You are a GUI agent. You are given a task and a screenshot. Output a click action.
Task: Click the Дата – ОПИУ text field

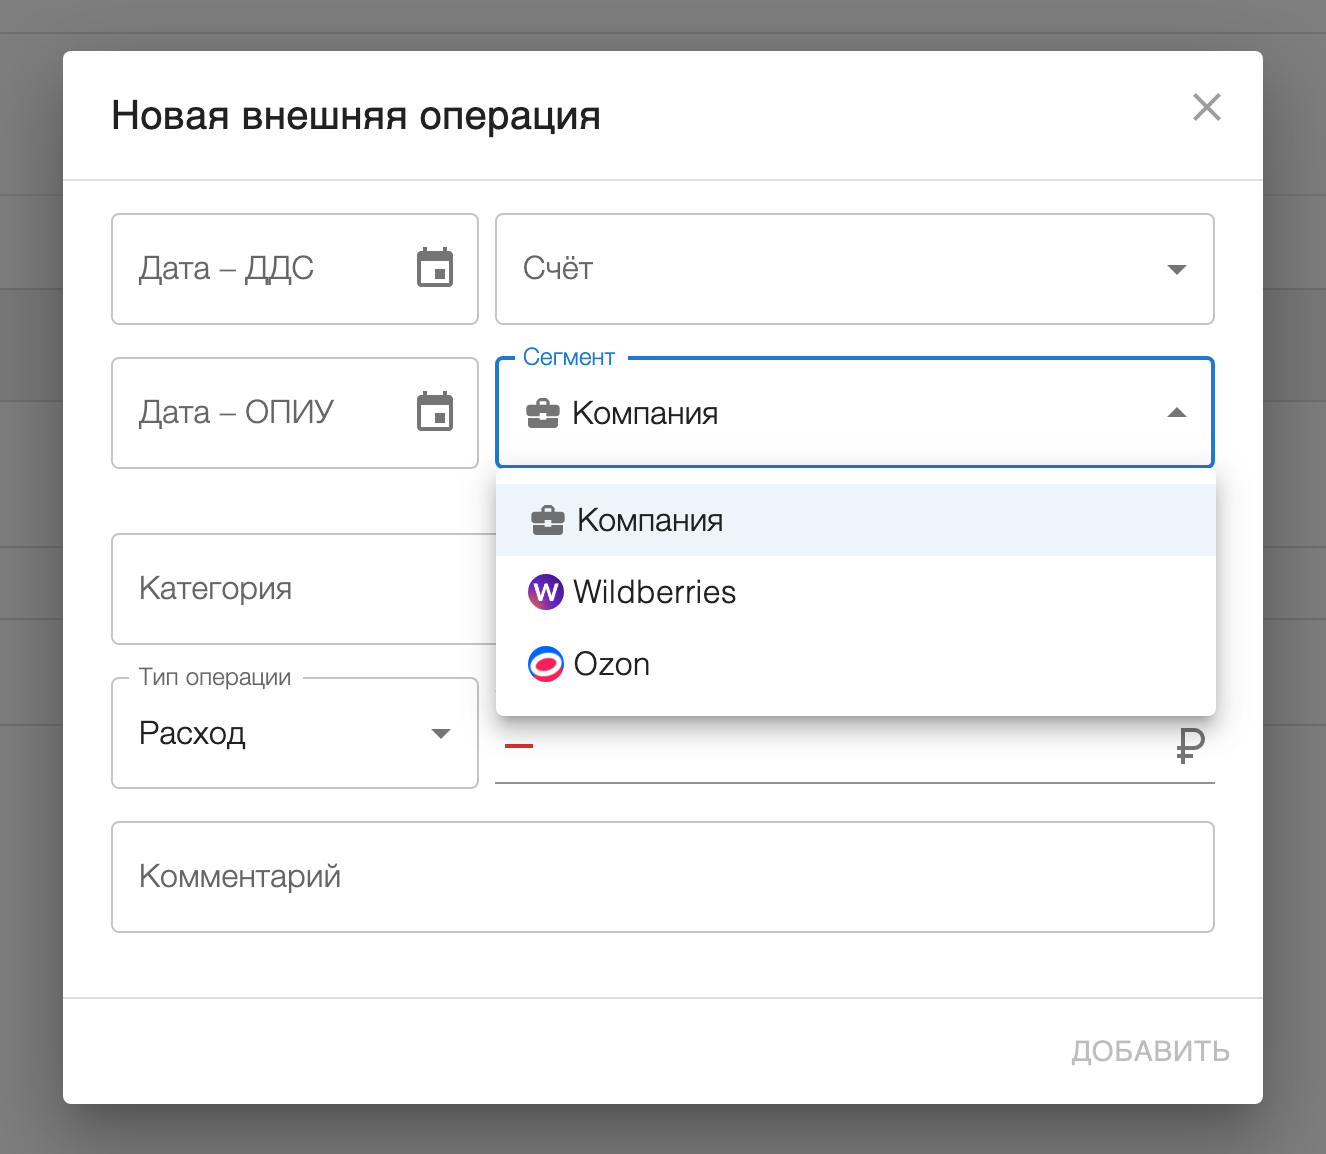[x=260, y=413]
